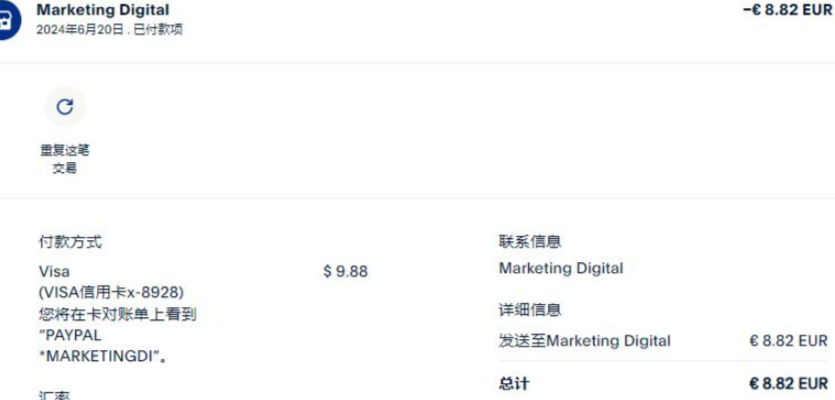
Task: Expand the 汇率 exchange rate section
Action: (x=54, y=396)
